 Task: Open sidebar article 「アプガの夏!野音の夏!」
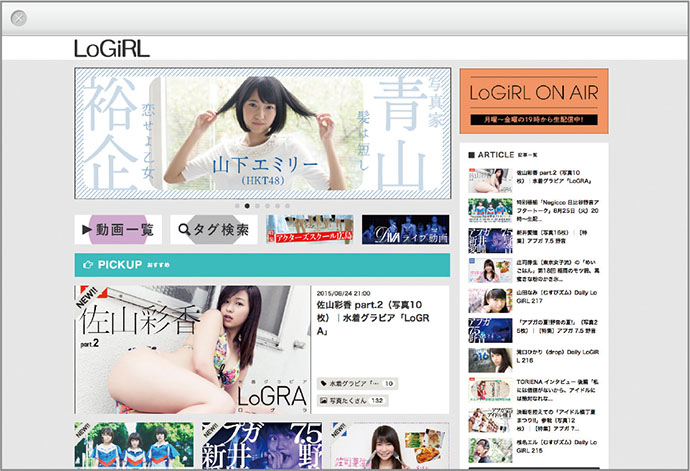[x=534, y=330]
